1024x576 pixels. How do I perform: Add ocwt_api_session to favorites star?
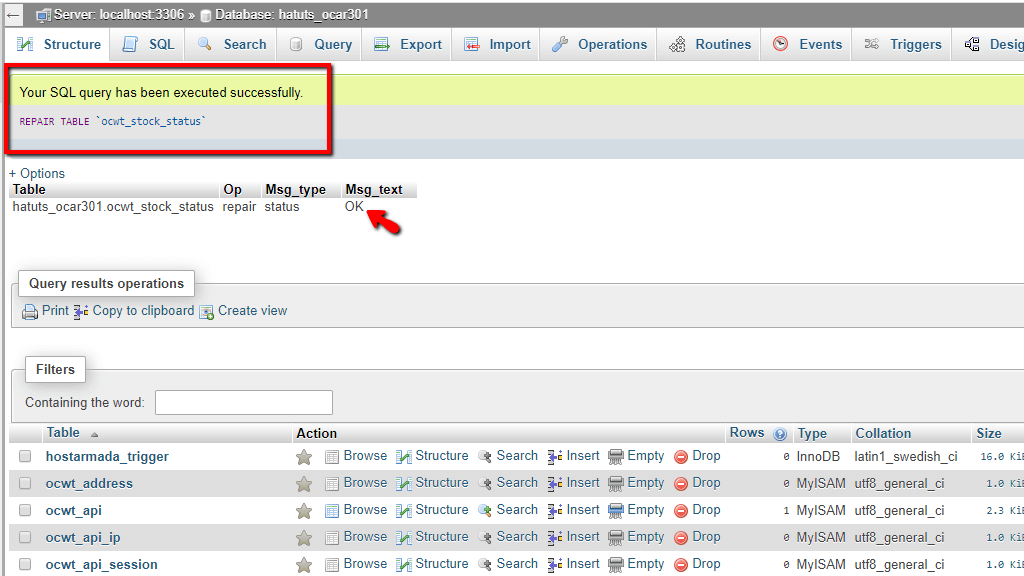pos(304,564)
